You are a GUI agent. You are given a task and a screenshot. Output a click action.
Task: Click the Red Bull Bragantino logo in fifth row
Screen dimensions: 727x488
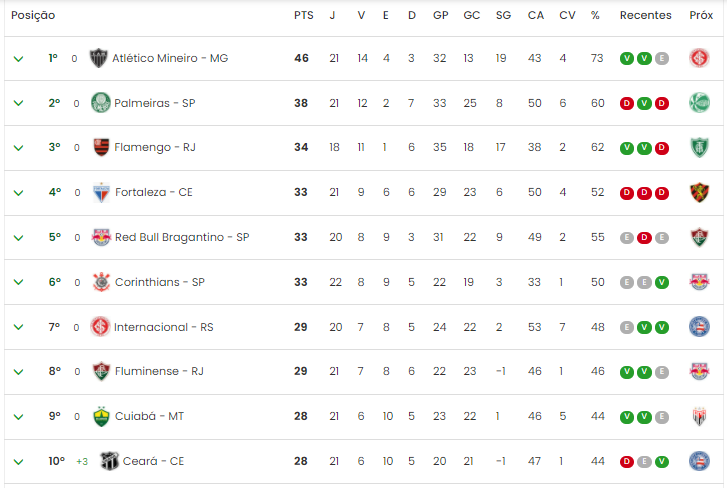101,237
